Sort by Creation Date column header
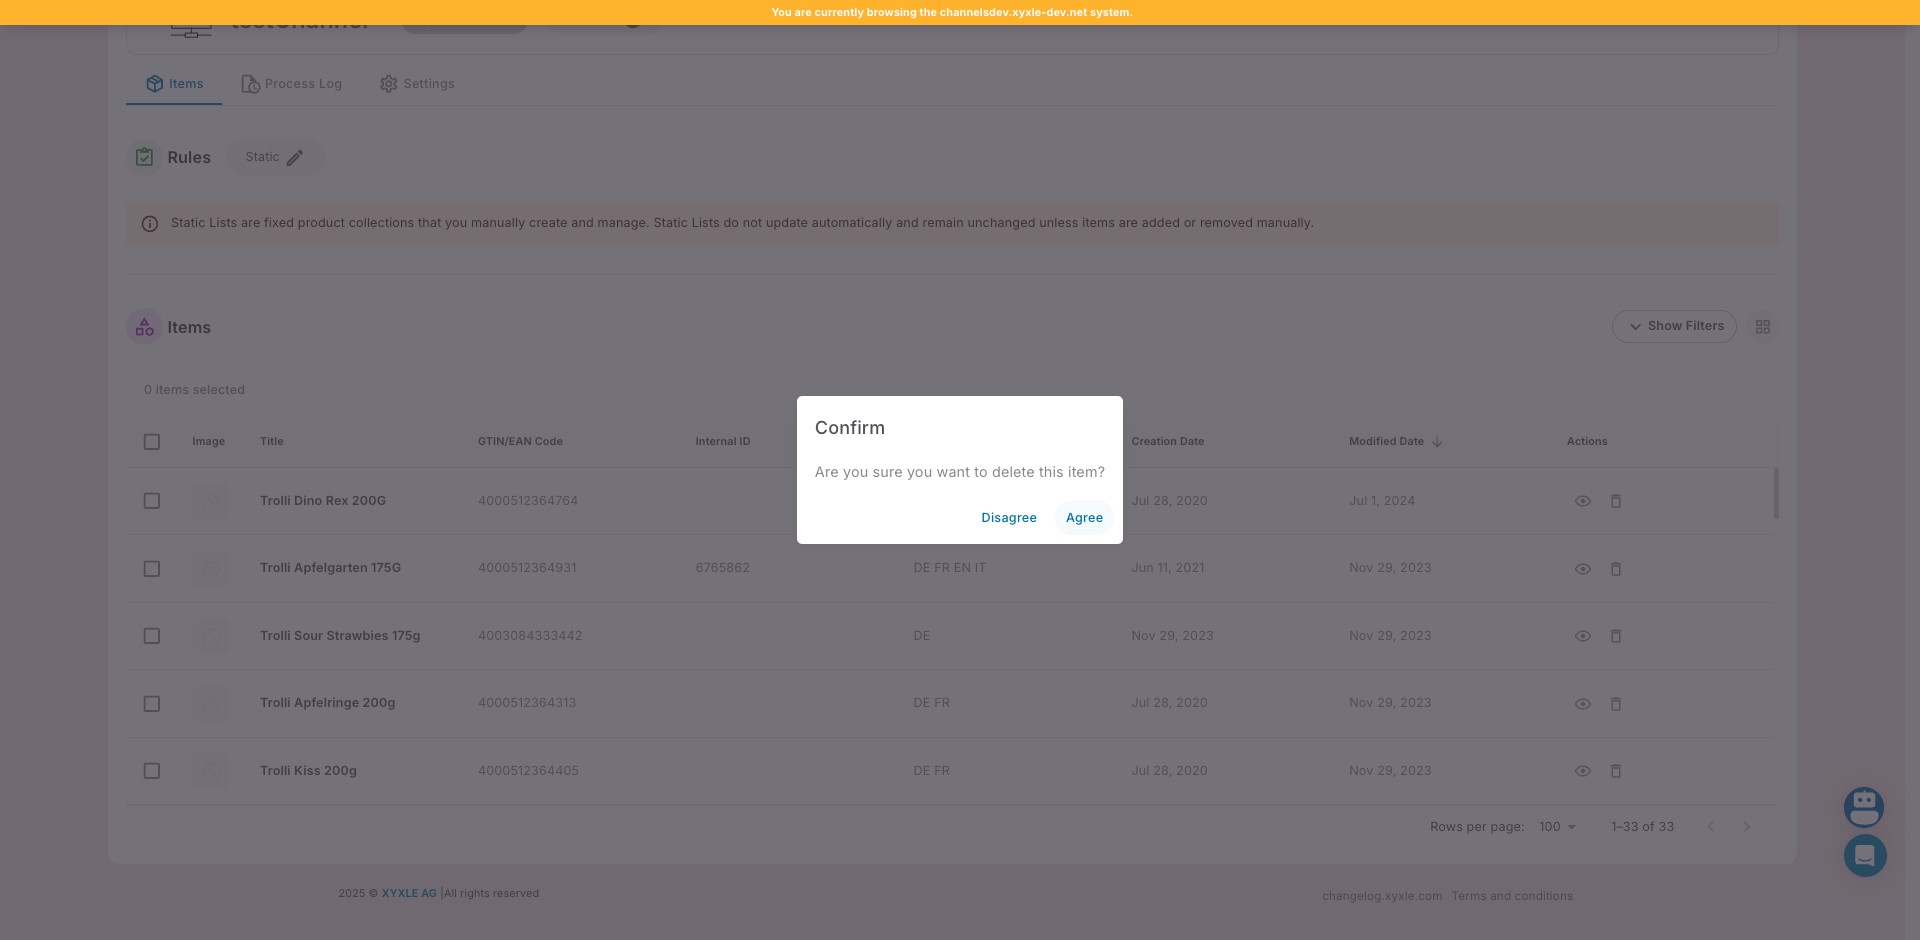Viewport: 1920px width, 940px height. tap(1168, 442)
